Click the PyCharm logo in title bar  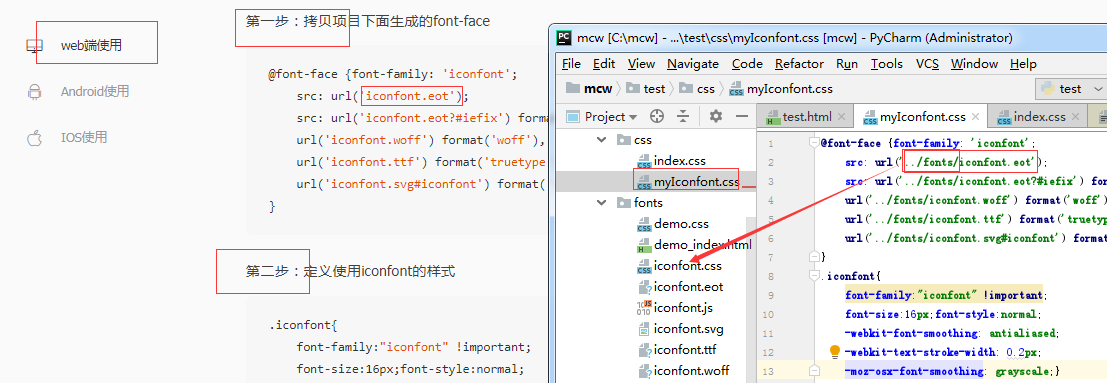click(x=563, y=37)
